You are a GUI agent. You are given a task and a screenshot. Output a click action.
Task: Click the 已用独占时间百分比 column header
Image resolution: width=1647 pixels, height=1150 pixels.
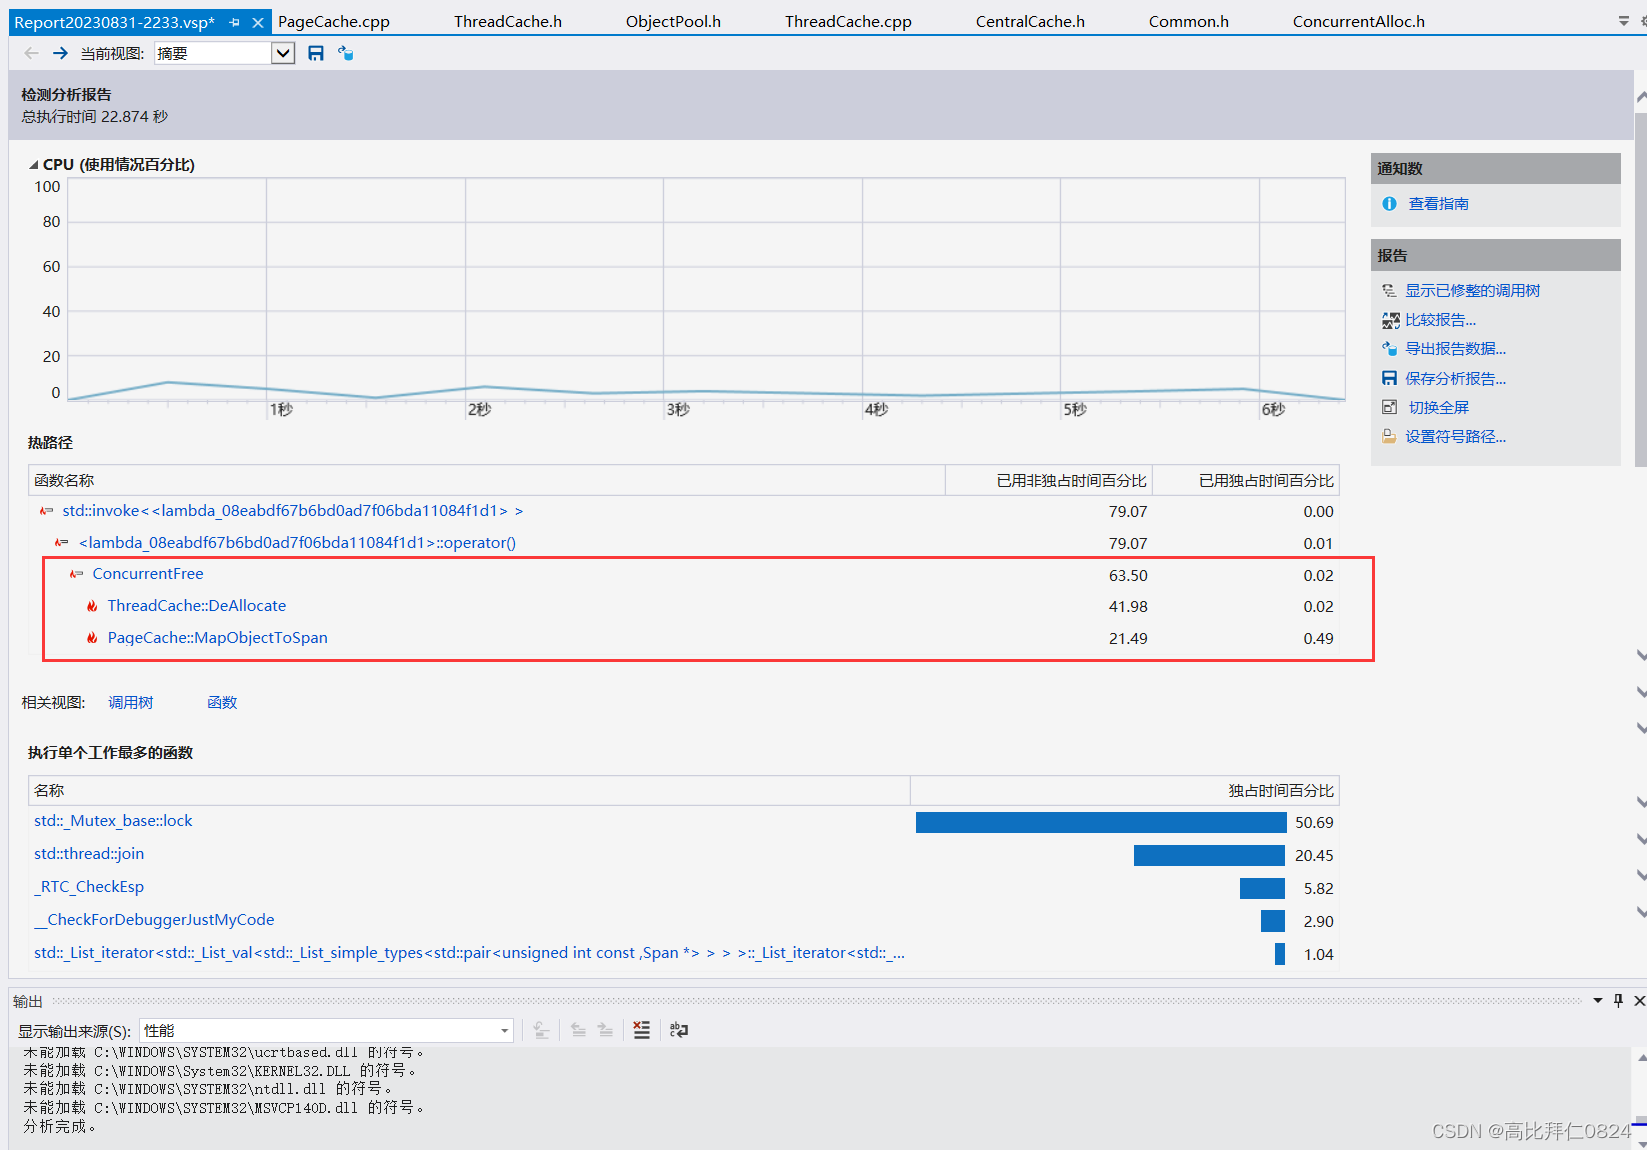coord(1246,481)
